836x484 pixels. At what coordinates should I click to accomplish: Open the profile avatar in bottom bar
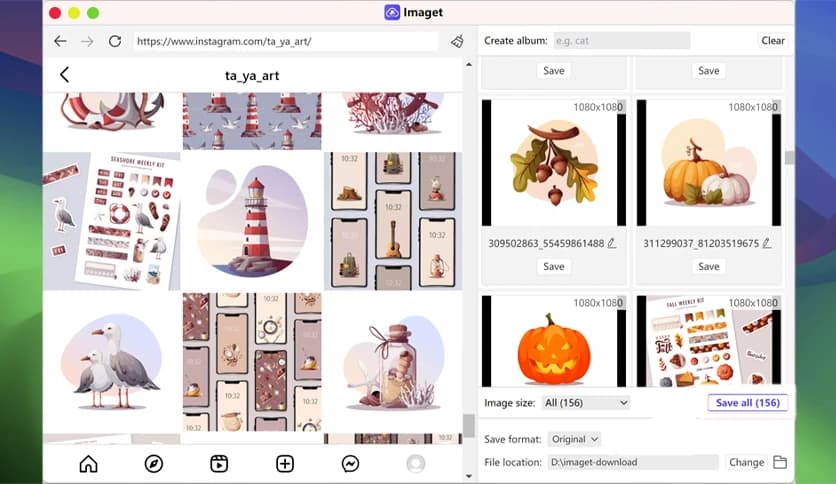coord(416,464)
